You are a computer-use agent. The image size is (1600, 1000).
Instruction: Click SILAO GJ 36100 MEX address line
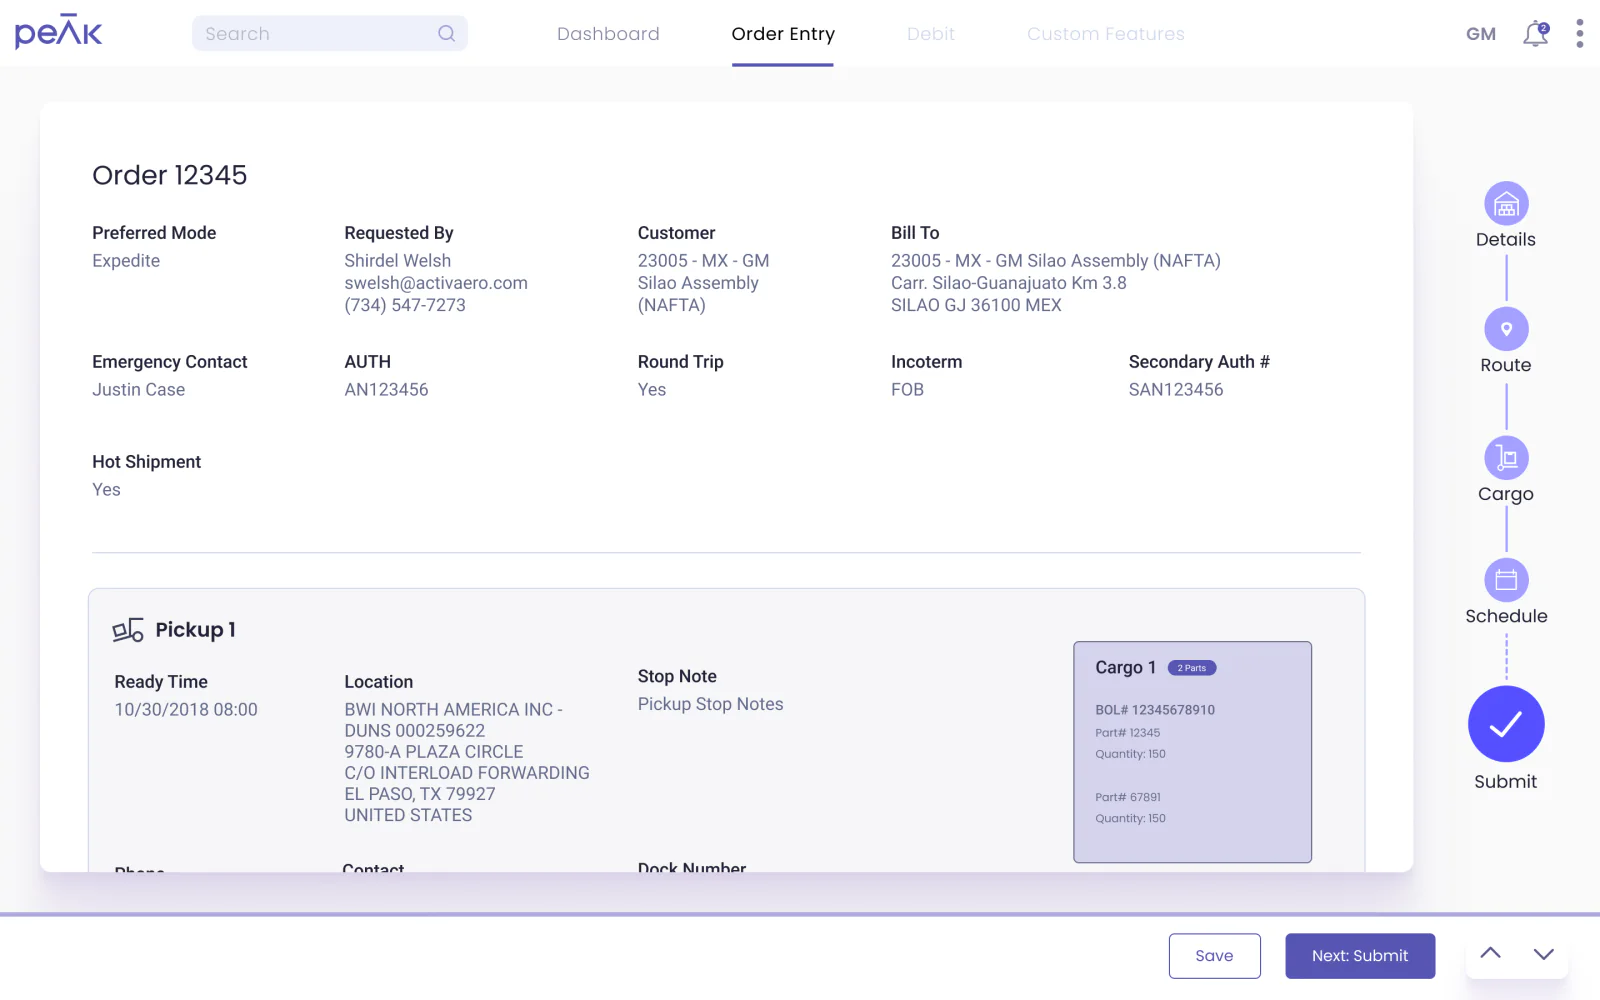(976, 305)
